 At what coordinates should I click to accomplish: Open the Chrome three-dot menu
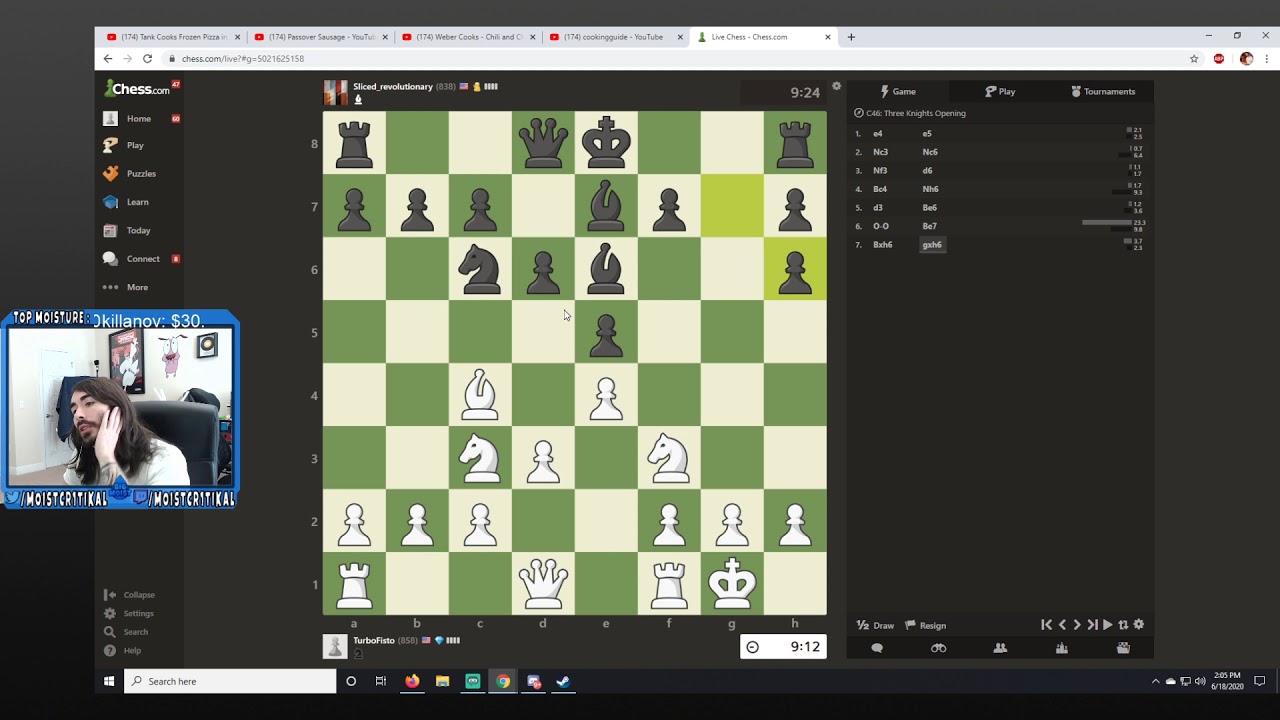coord(1267,59)
